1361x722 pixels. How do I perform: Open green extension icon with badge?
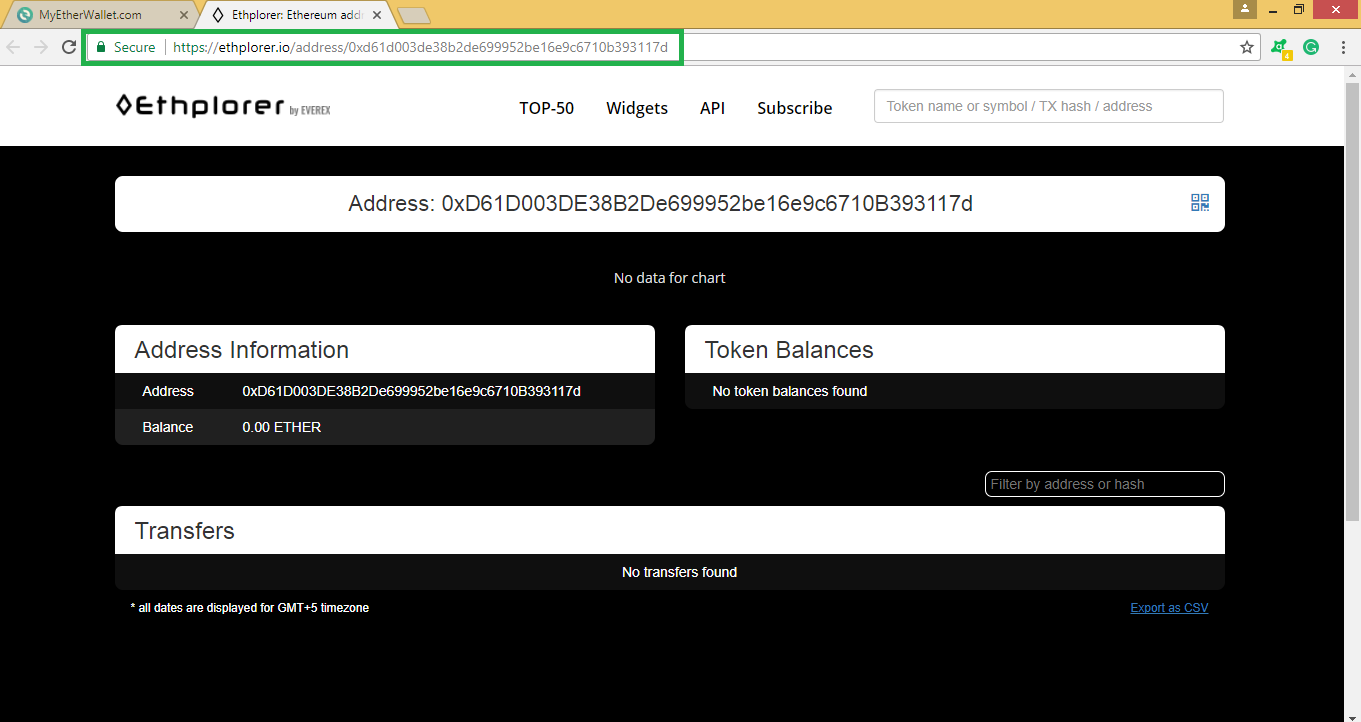[x=1280, y=48]
